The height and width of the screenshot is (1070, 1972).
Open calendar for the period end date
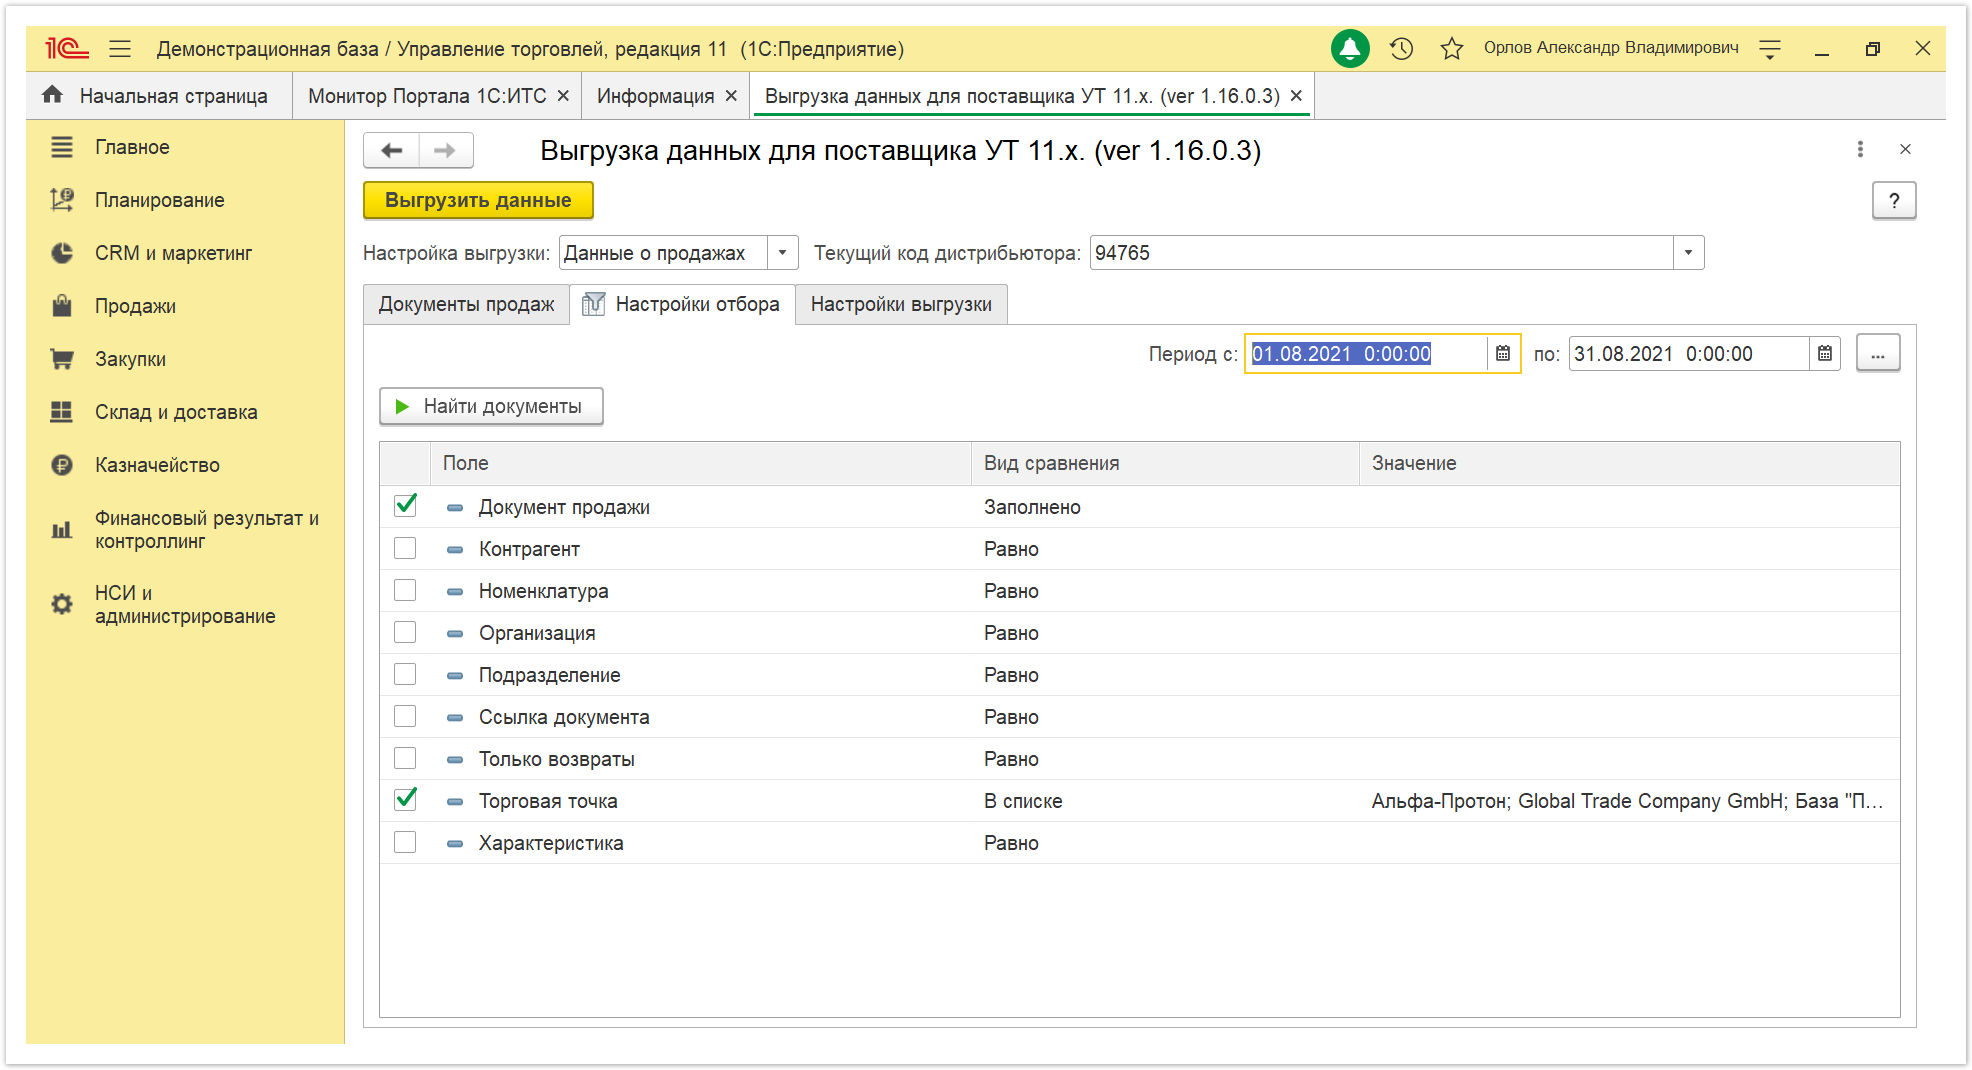click(1825, 353)
